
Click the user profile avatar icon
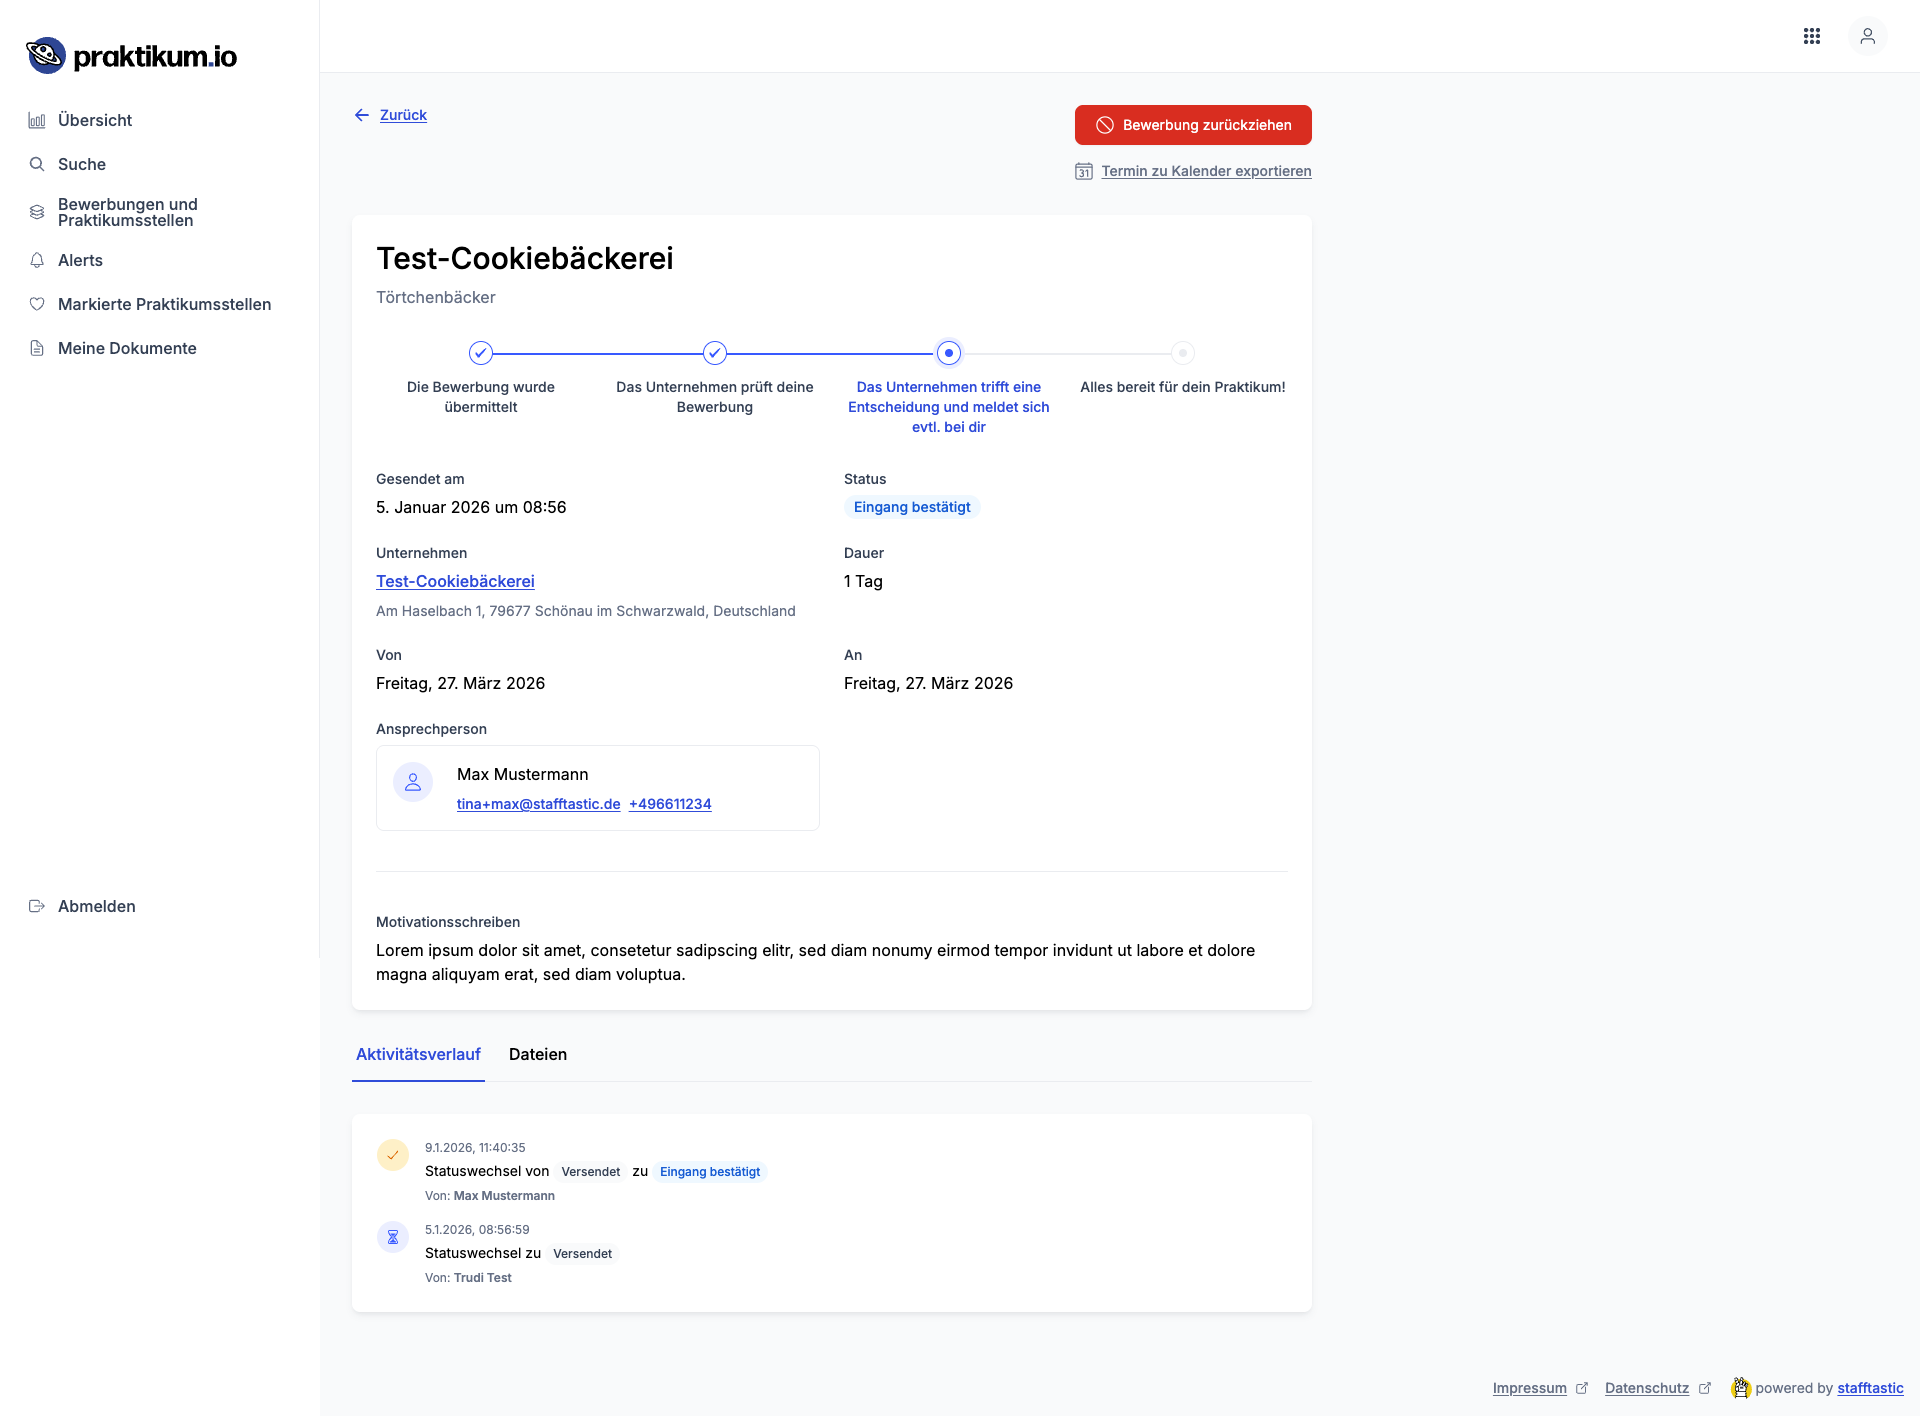pos(1867,36)
